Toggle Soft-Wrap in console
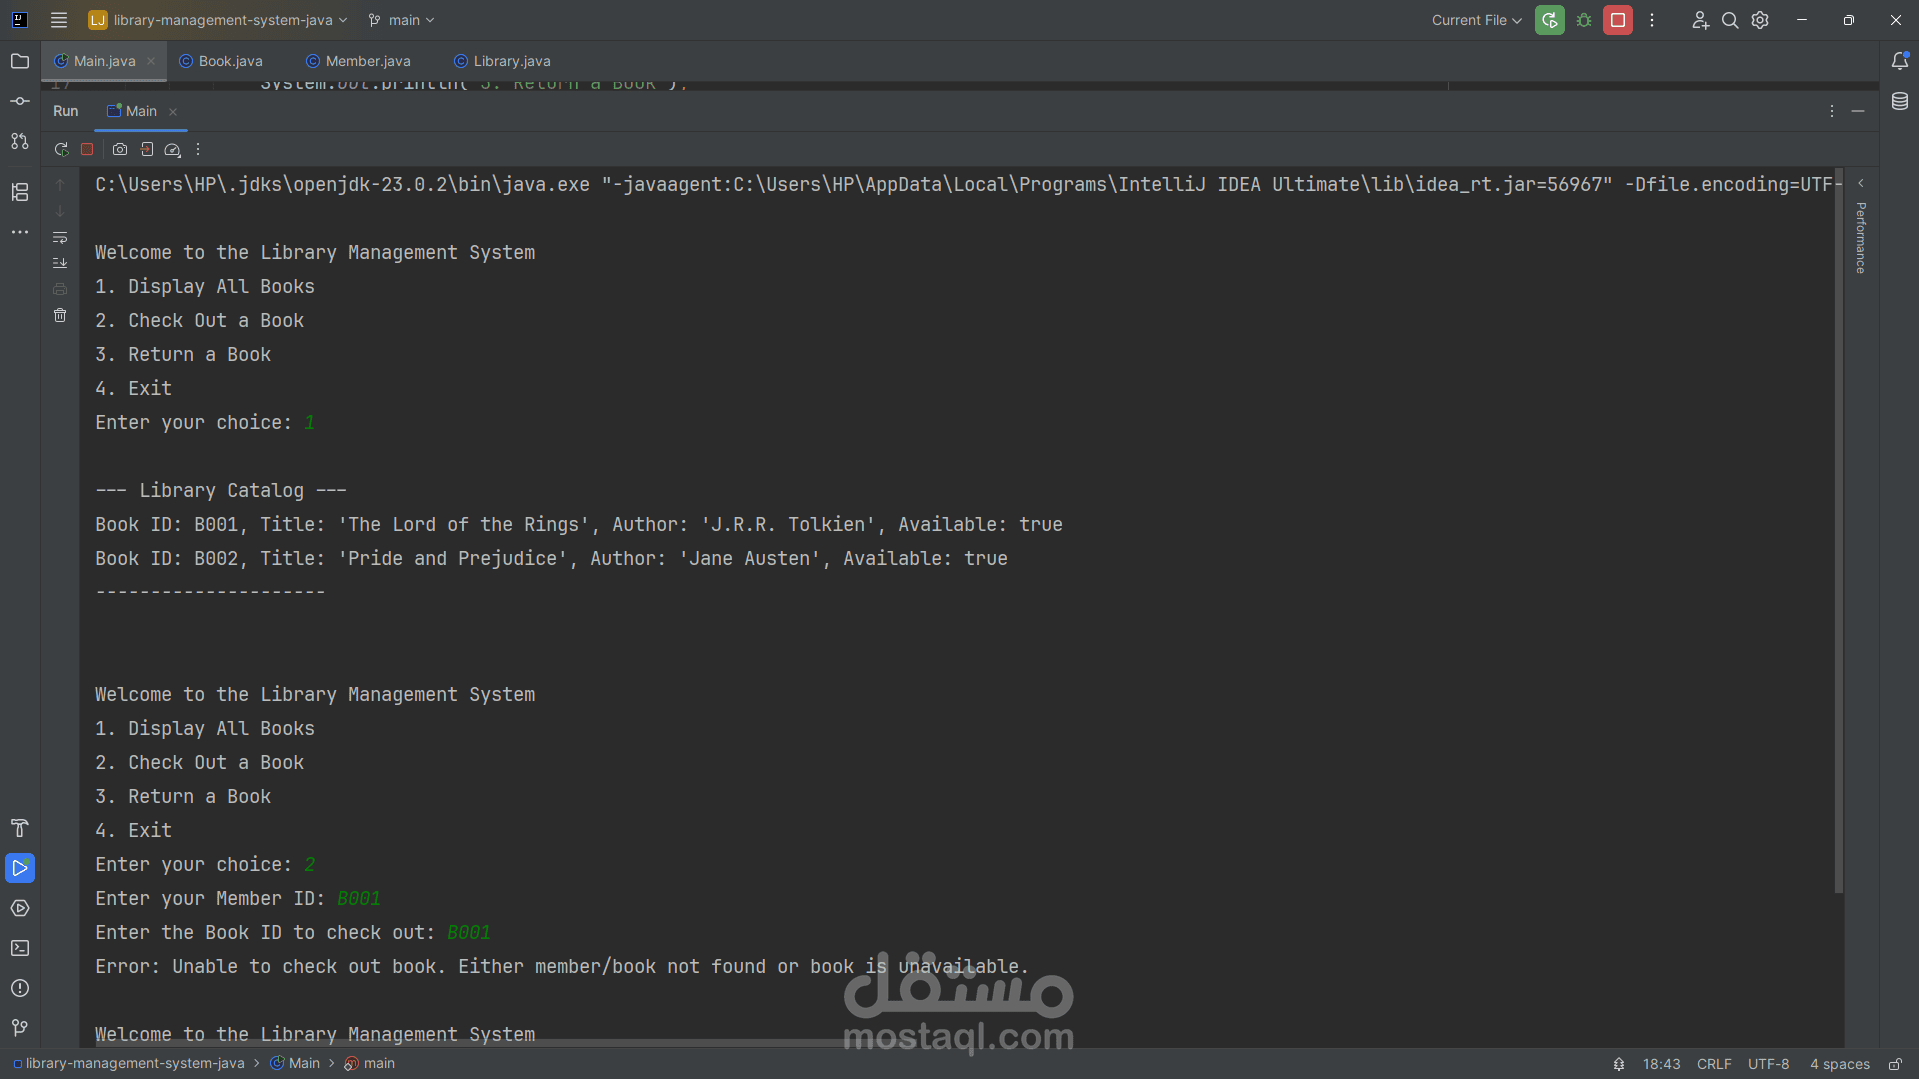1919x1079 pixels. pos(60,237)
